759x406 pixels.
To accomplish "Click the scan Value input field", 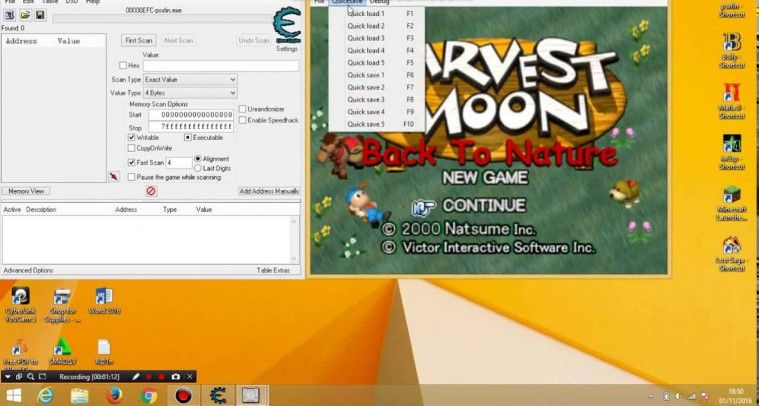I will pos(220,66).
